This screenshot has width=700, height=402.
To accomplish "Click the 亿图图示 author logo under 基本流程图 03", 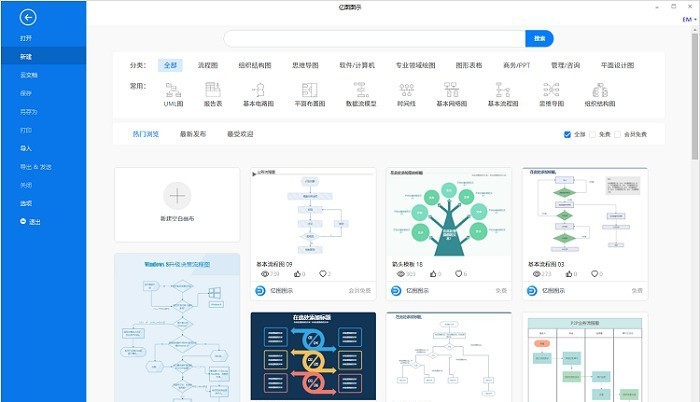I will click(x=532, y=291).
